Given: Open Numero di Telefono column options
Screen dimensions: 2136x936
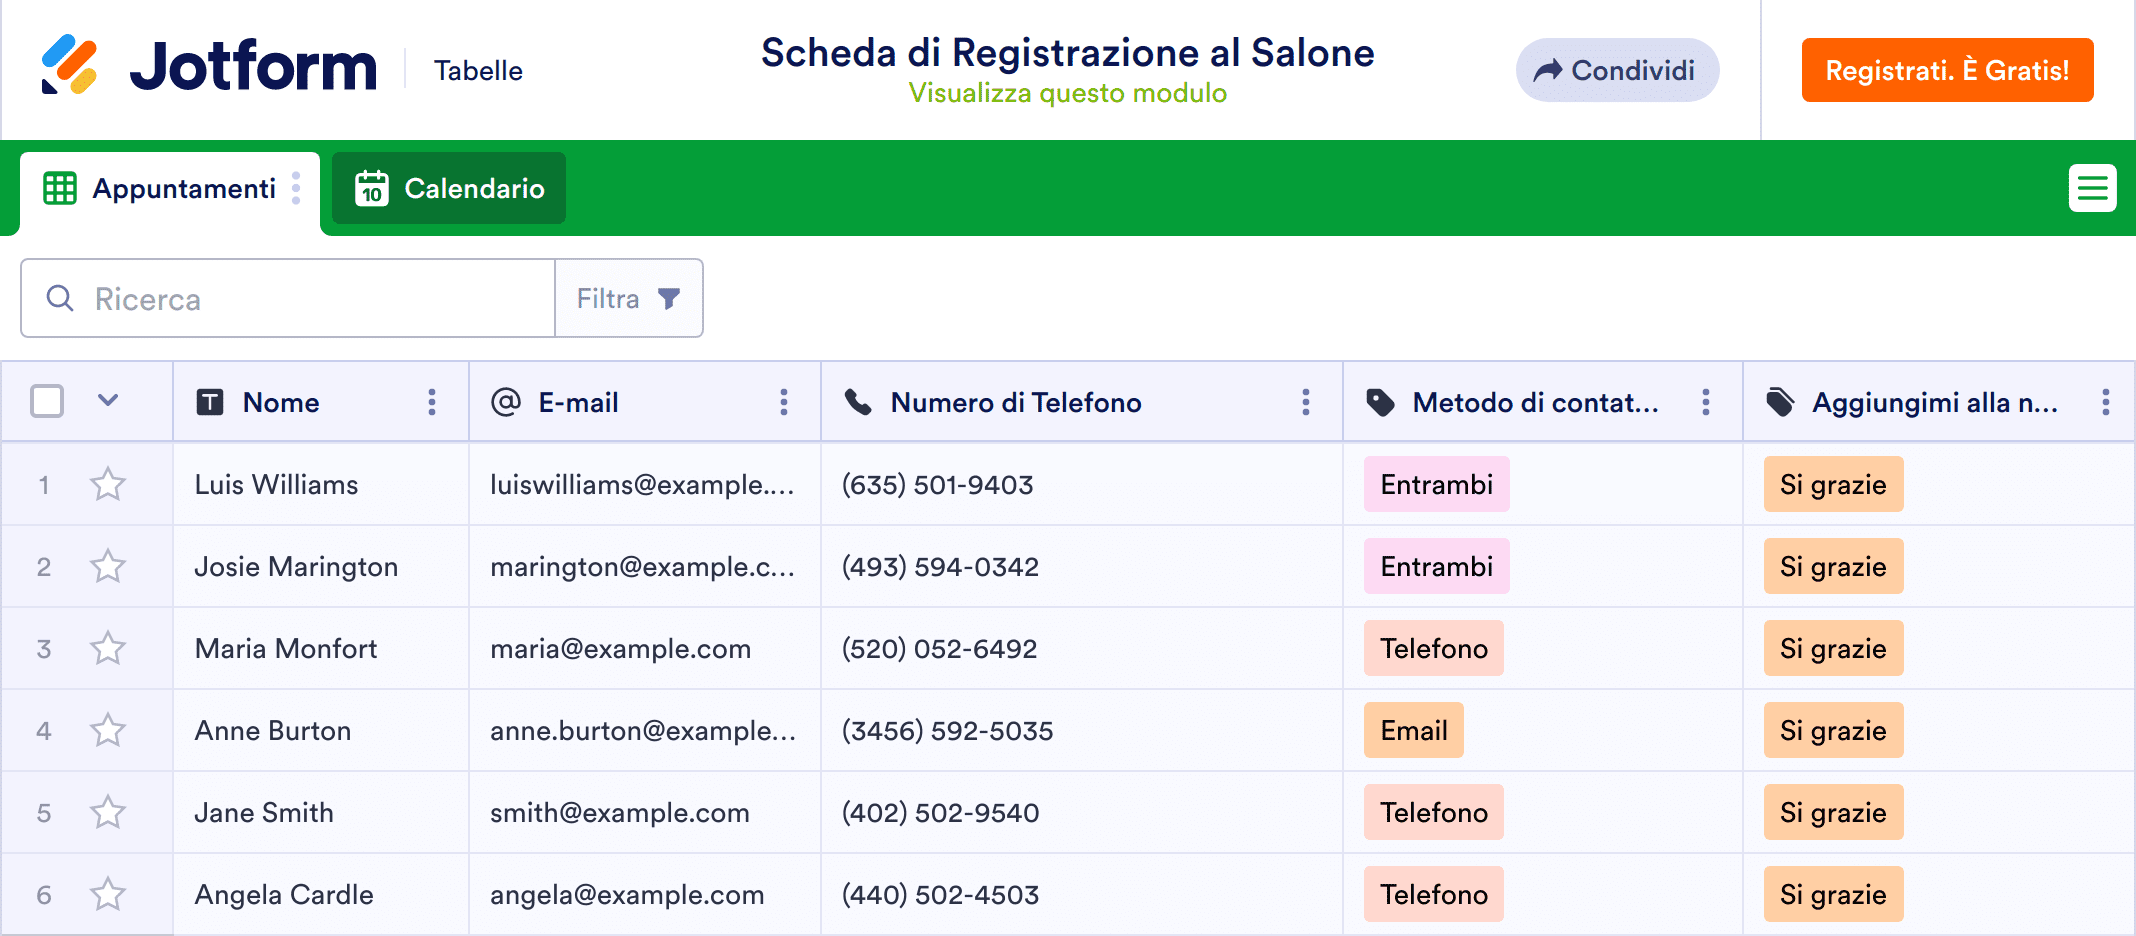Looking at the screenshot, I should pyautogui.click(x=1306, y=402).
